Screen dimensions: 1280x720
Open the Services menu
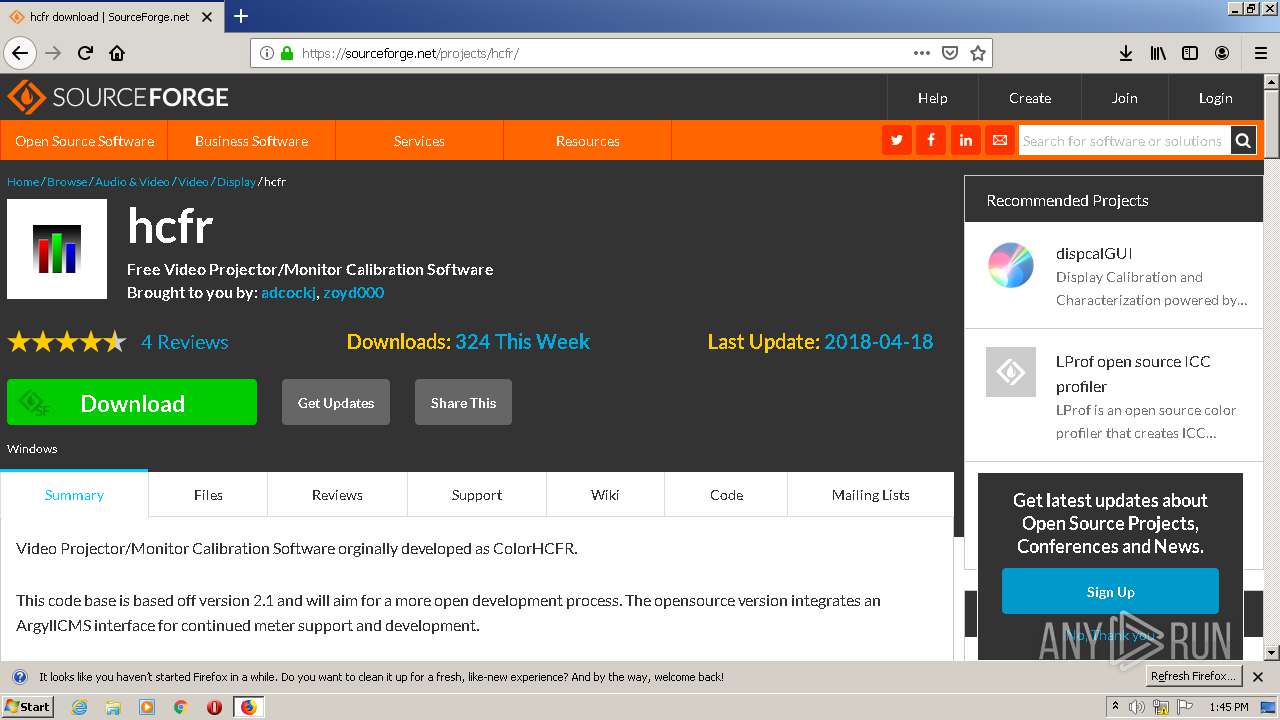point(419,141)
